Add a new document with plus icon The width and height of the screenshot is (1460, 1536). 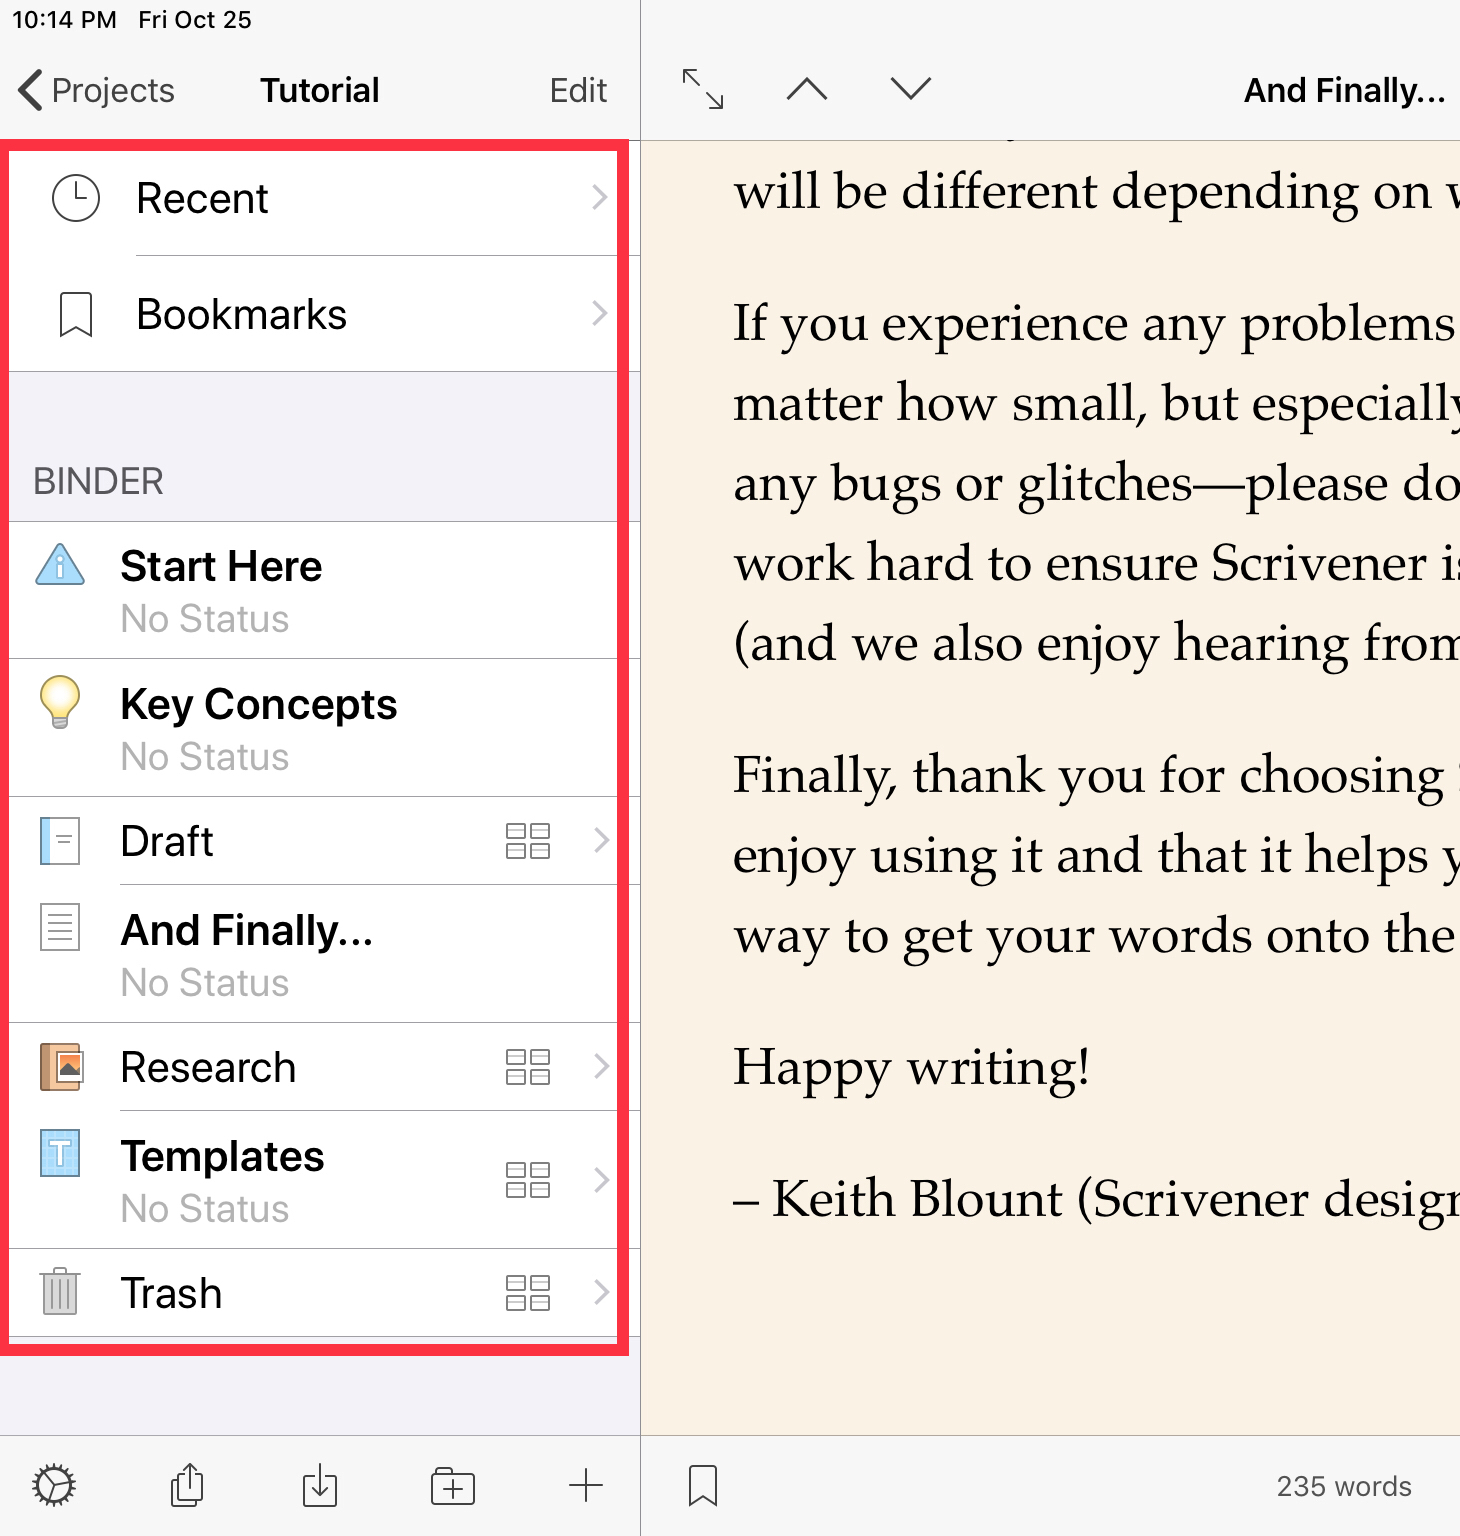586,1486
